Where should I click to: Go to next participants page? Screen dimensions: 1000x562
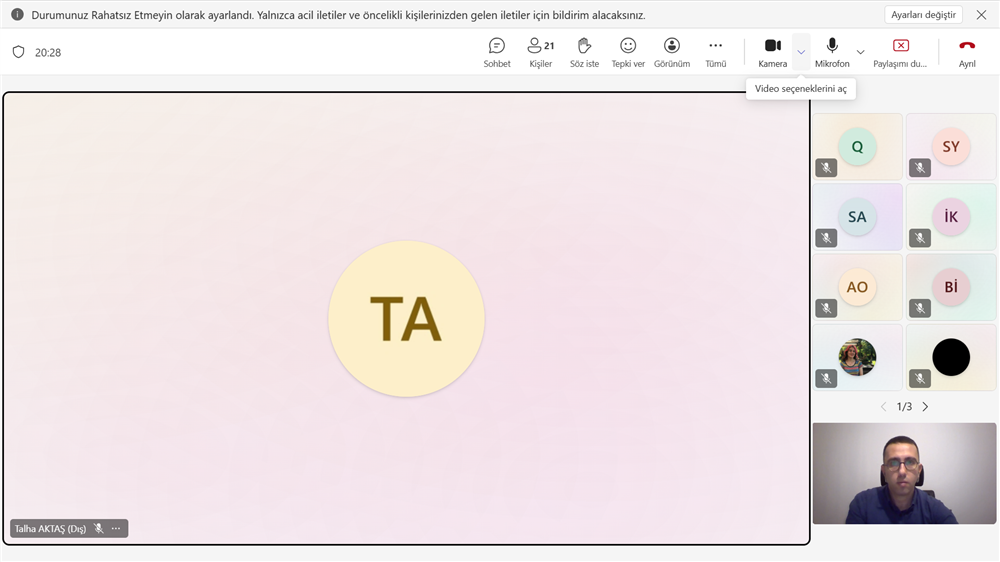(x=925, y=407)
